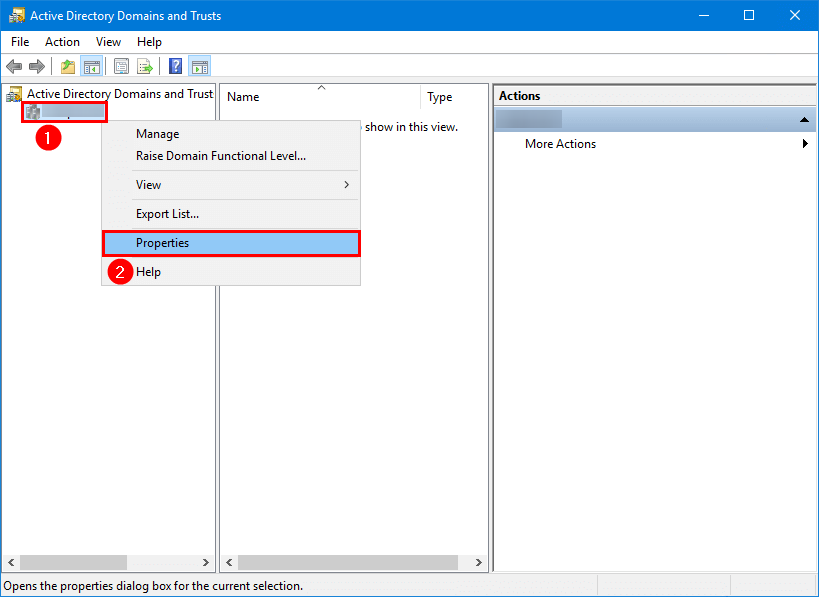This screenshot has height=597, width=819.
Task: Choose Raise Domain Functional Level option
Action: point(231,156)
